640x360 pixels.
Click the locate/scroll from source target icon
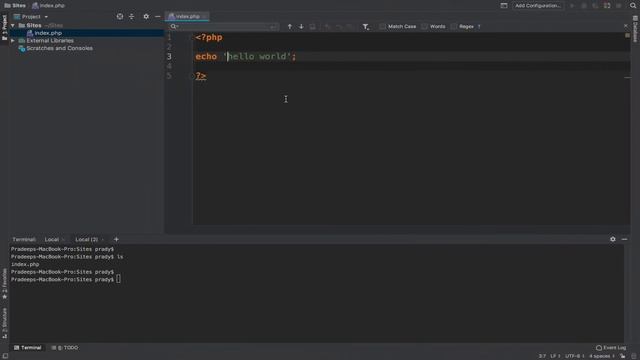point(120,17)
